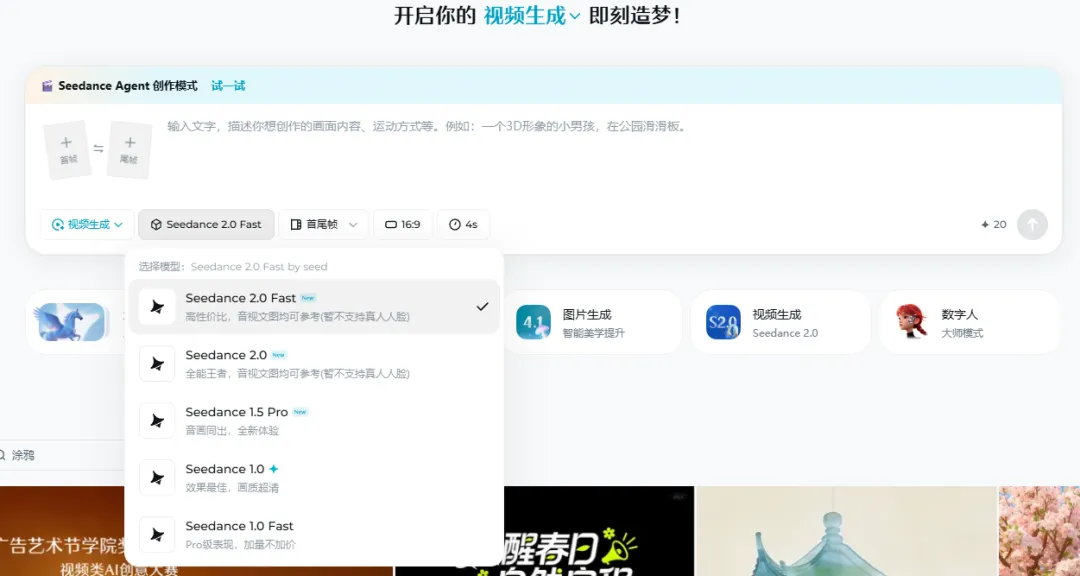Select Seedance 2.0 Fast in model list

click(x=314, y=307)
